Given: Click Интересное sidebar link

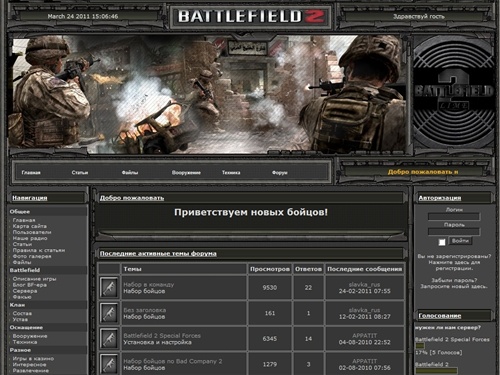Looking at the screenshot, I should [29, 365].
